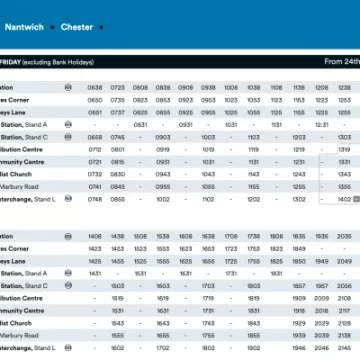Click the 2056 Stand C time
360x360 pixels.
(x=344, y=286)
